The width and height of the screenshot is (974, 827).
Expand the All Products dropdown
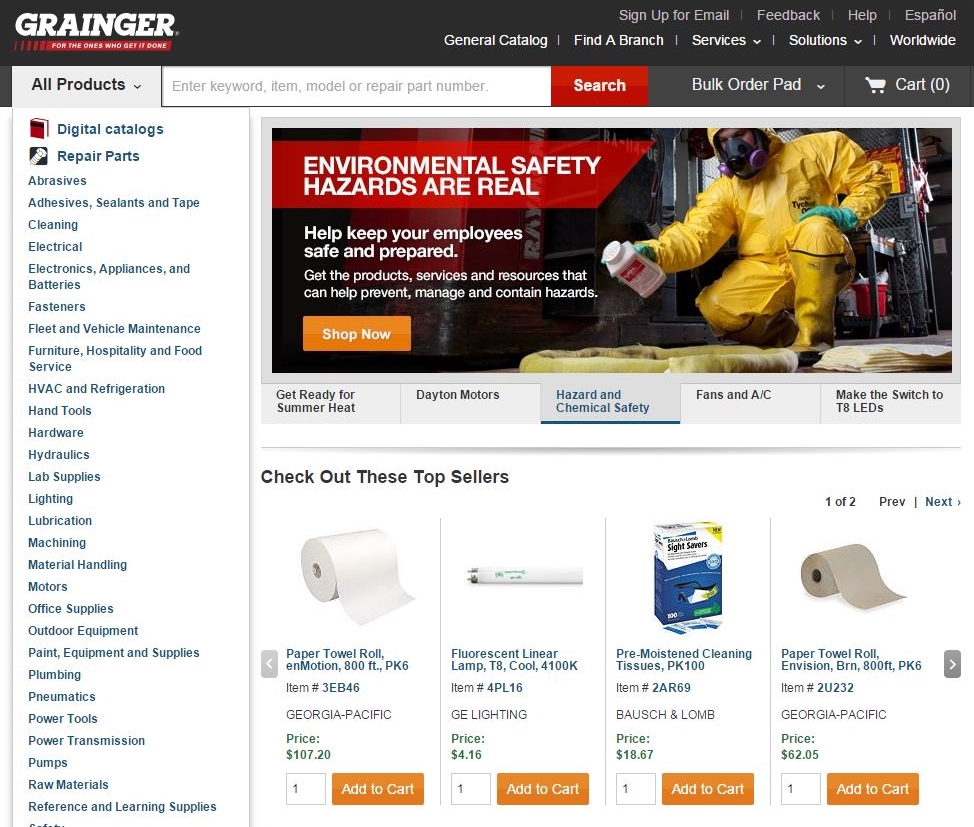click(x=86, y=85)
